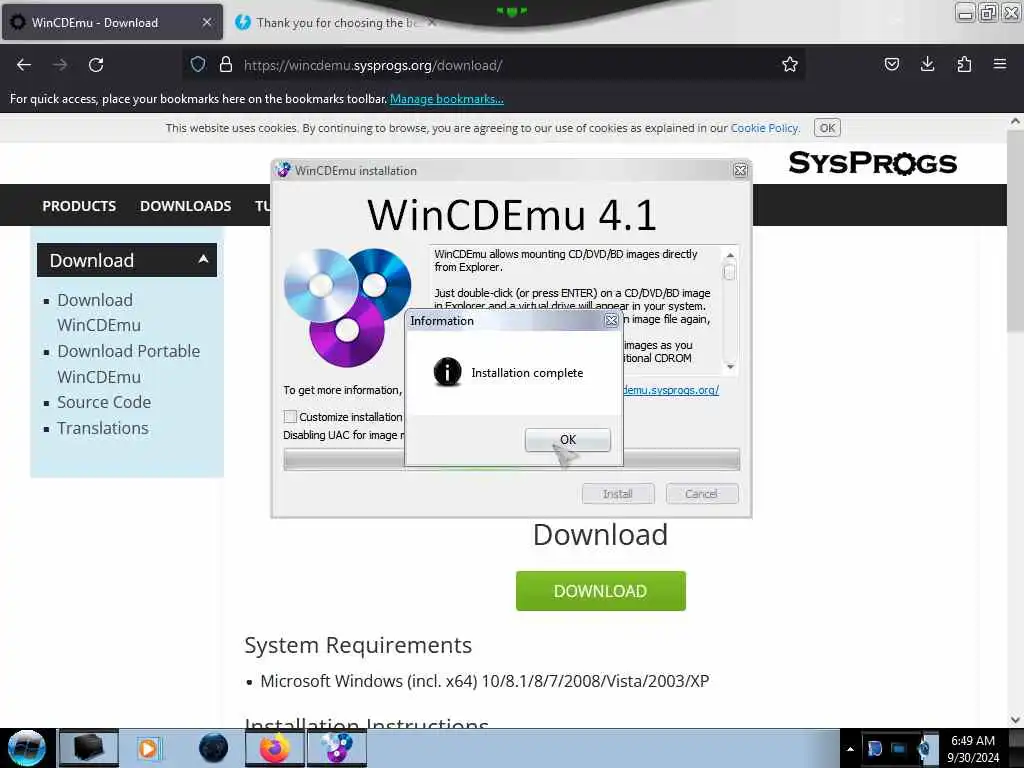
Task: Open the Translations sidebar link
Action: tap(103, 428)
